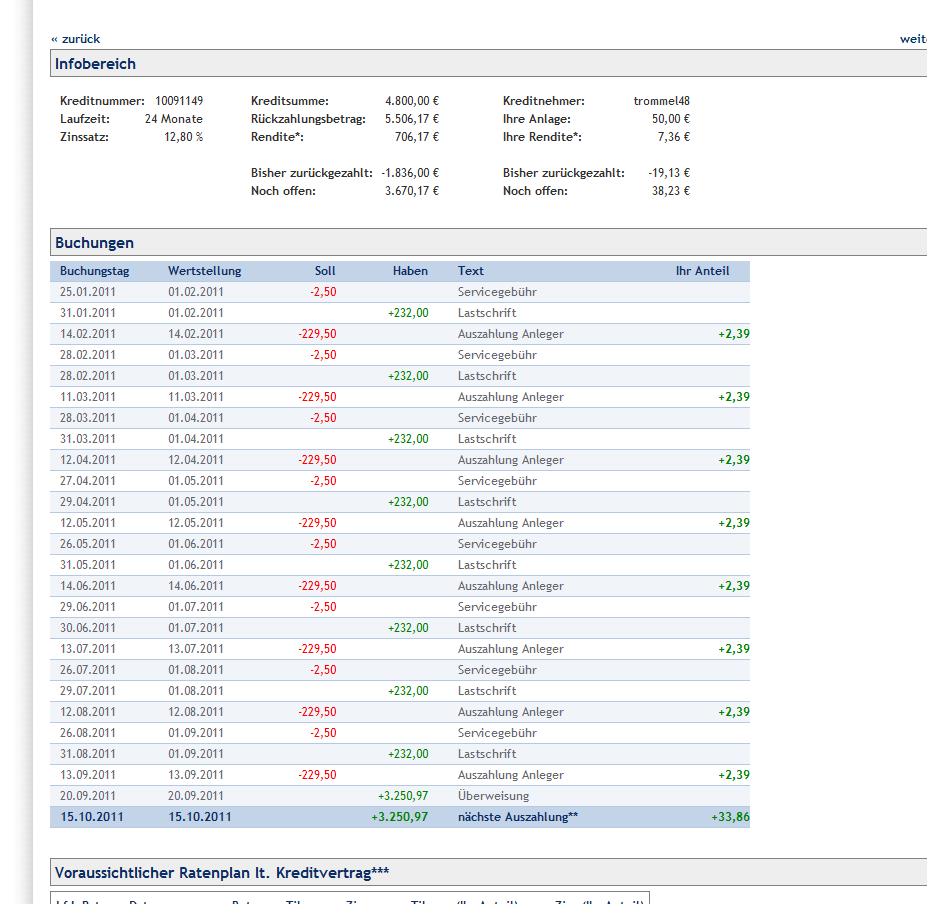The height and width of the screenshot is (904, 927).
Task: Select -2,50 in the 27.04.2011 row
Action: 323,481
